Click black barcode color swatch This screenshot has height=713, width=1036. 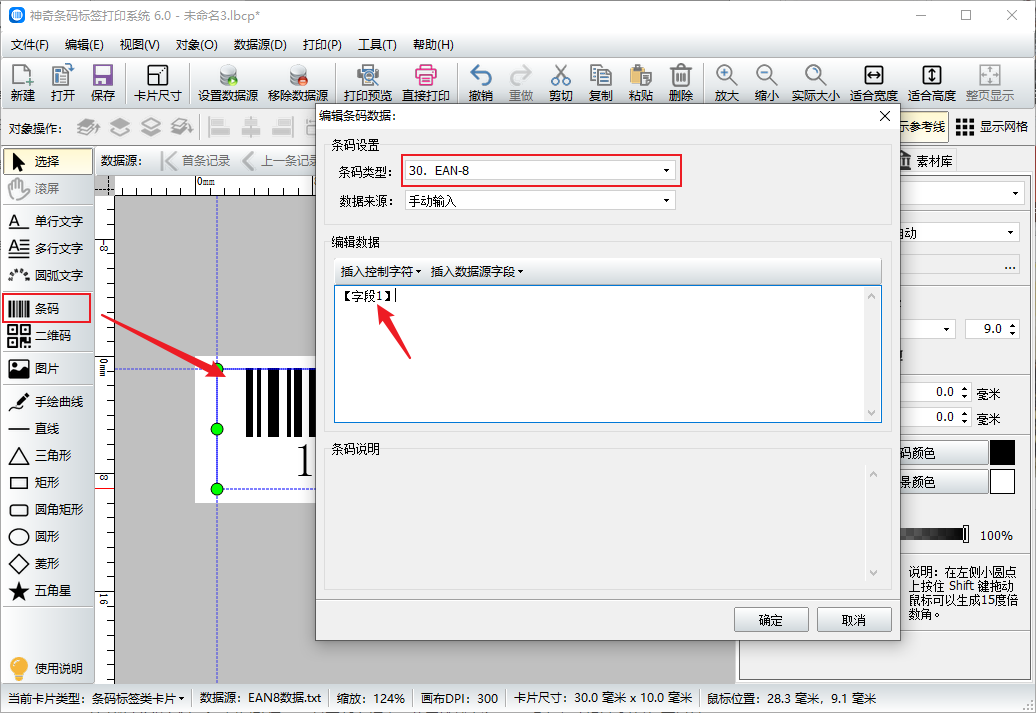[1002, 453]
